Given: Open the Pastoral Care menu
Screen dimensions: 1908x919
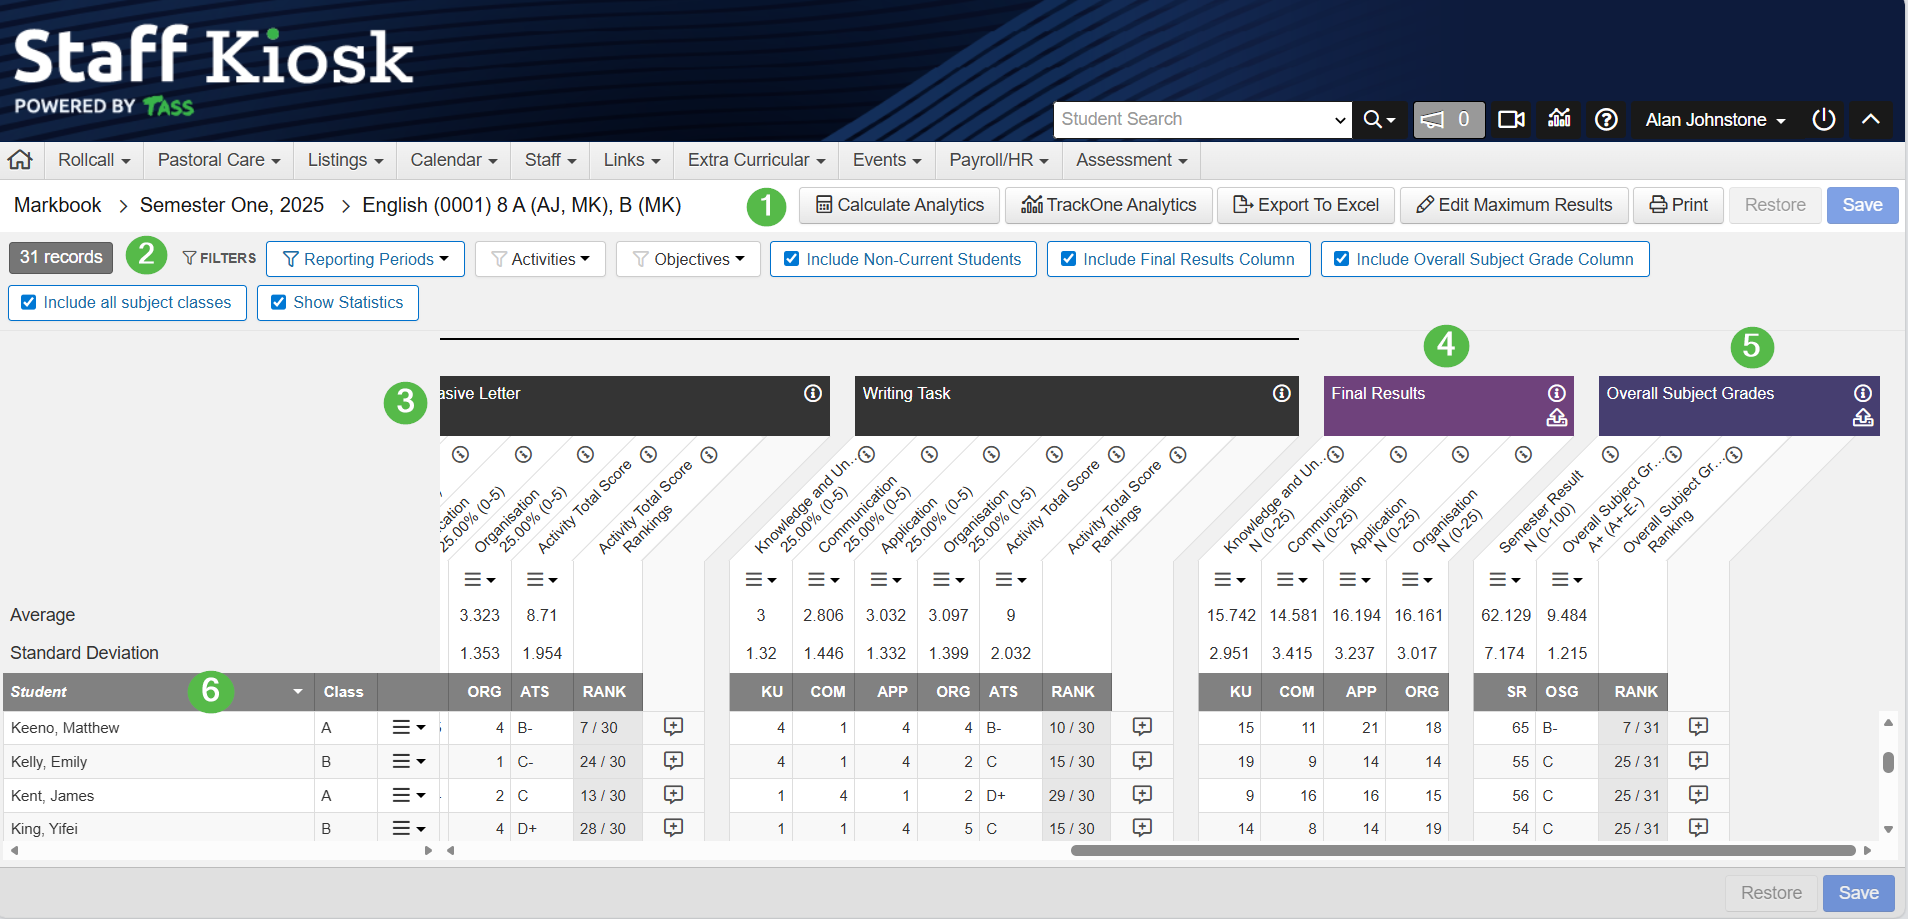Looking at the screenshot, I should tap(218, 160).
